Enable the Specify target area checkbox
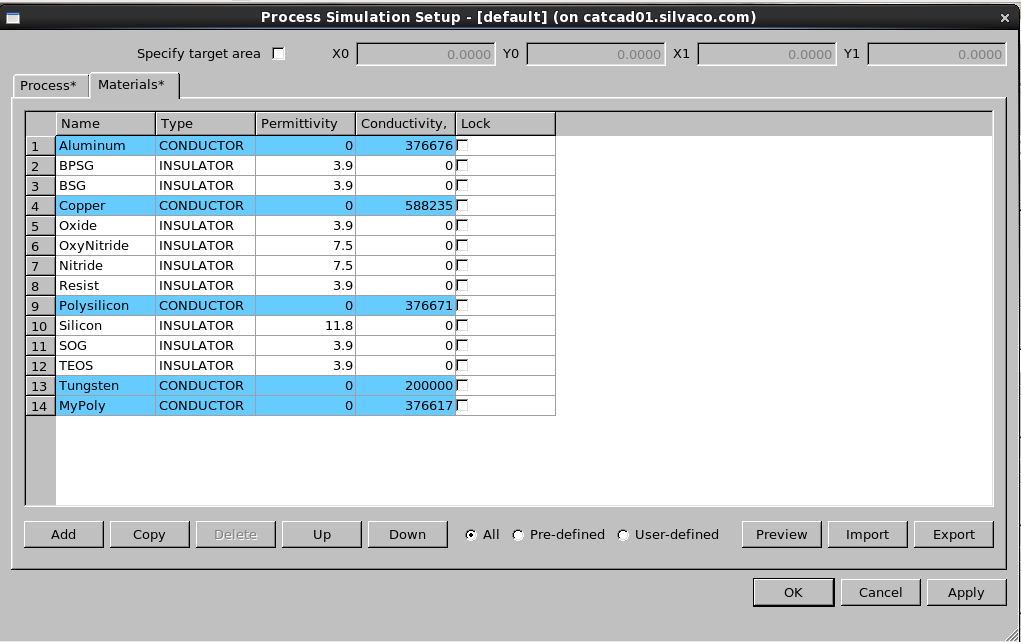1021x642 pixels. [x=279, y=54]
